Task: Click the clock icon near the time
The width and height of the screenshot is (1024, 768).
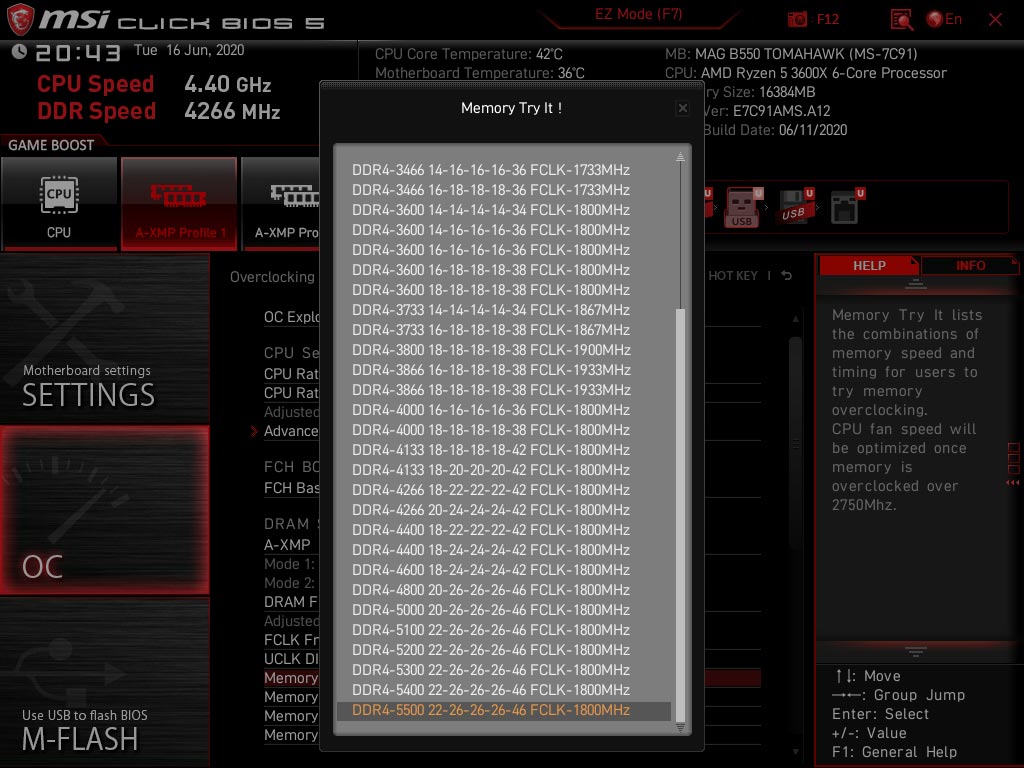Action: [19, 52]
